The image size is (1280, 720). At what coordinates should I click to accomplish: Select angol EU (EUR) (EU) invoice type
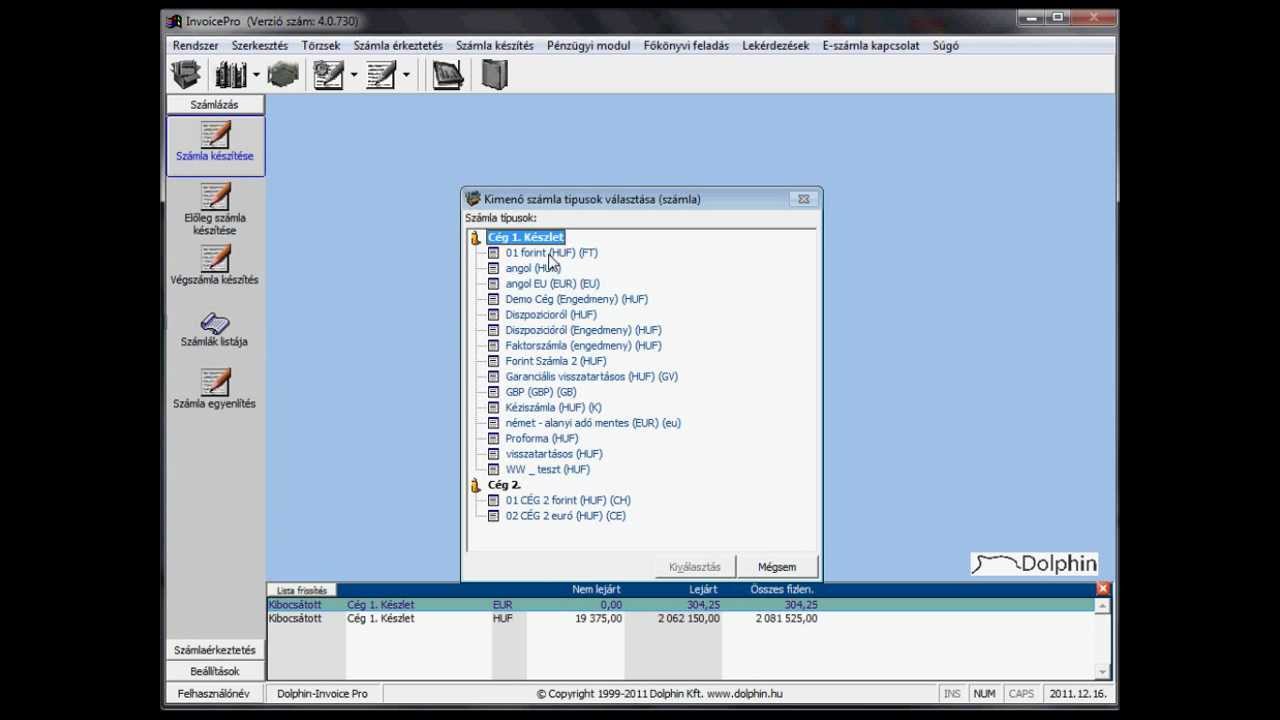point(553,284)
